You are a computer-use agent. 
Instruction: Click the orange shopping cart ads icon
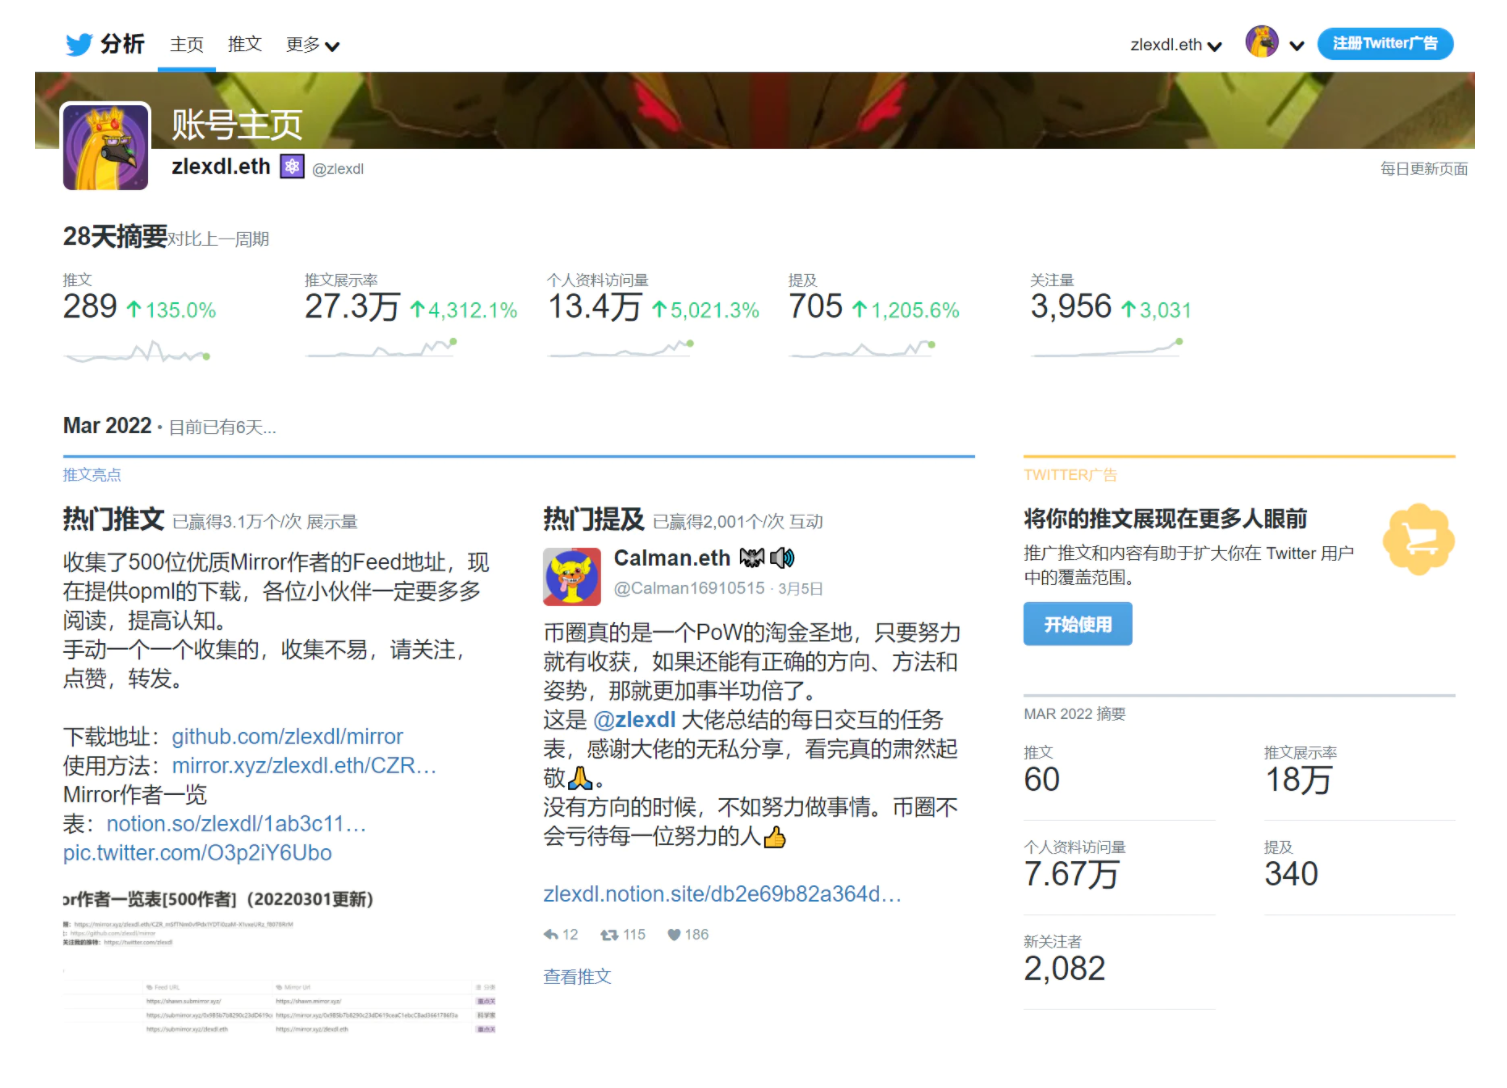click(1419, 539)
